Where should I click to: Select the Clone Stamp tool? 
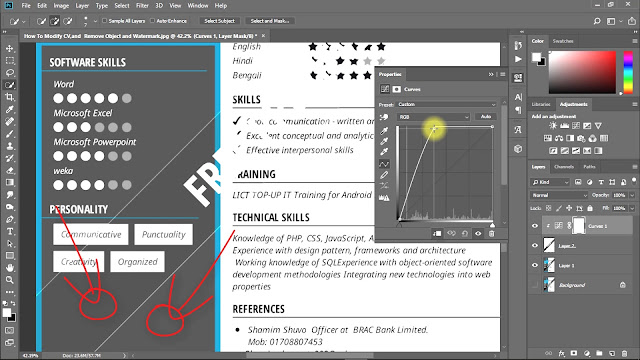[x=10, y=146]
